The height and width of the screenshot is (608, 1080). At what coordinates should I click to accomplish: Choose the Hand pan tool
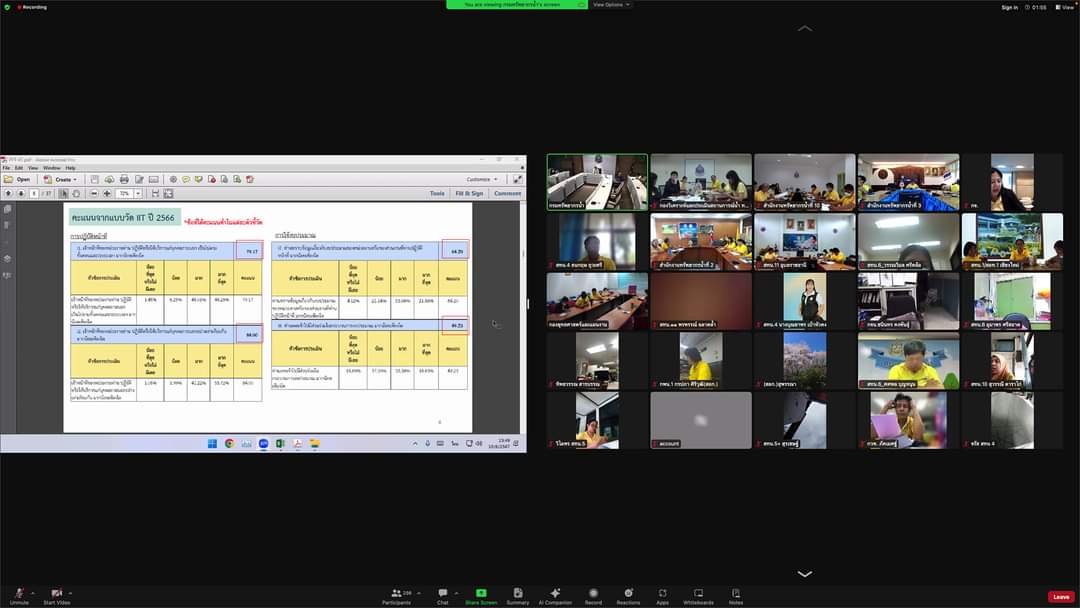click(76, 194)
